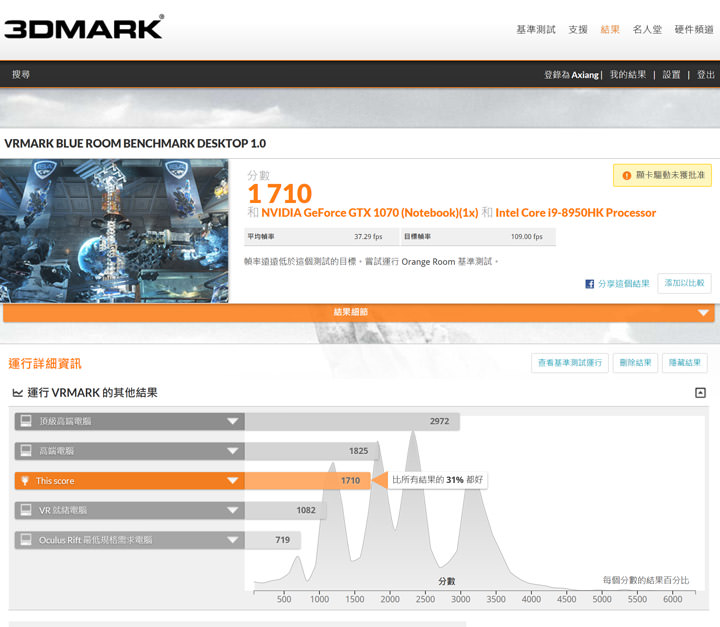Click the 添加以比較 button
720x627 pixels.
[685, 283]
